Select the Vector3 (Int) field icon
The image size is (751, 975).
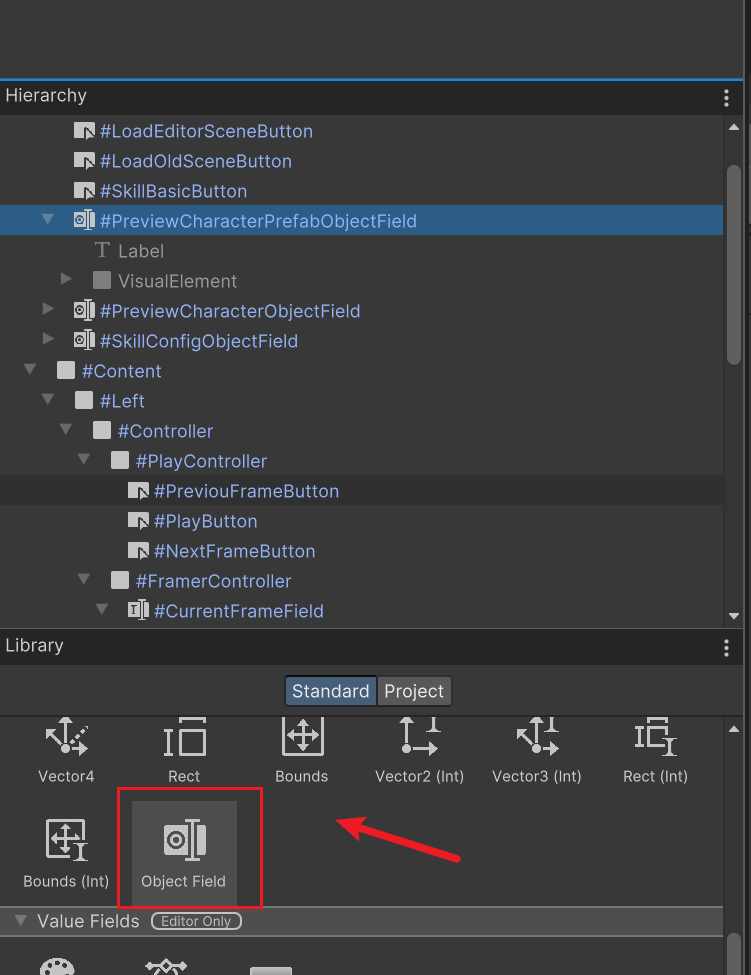click(537, 737)
